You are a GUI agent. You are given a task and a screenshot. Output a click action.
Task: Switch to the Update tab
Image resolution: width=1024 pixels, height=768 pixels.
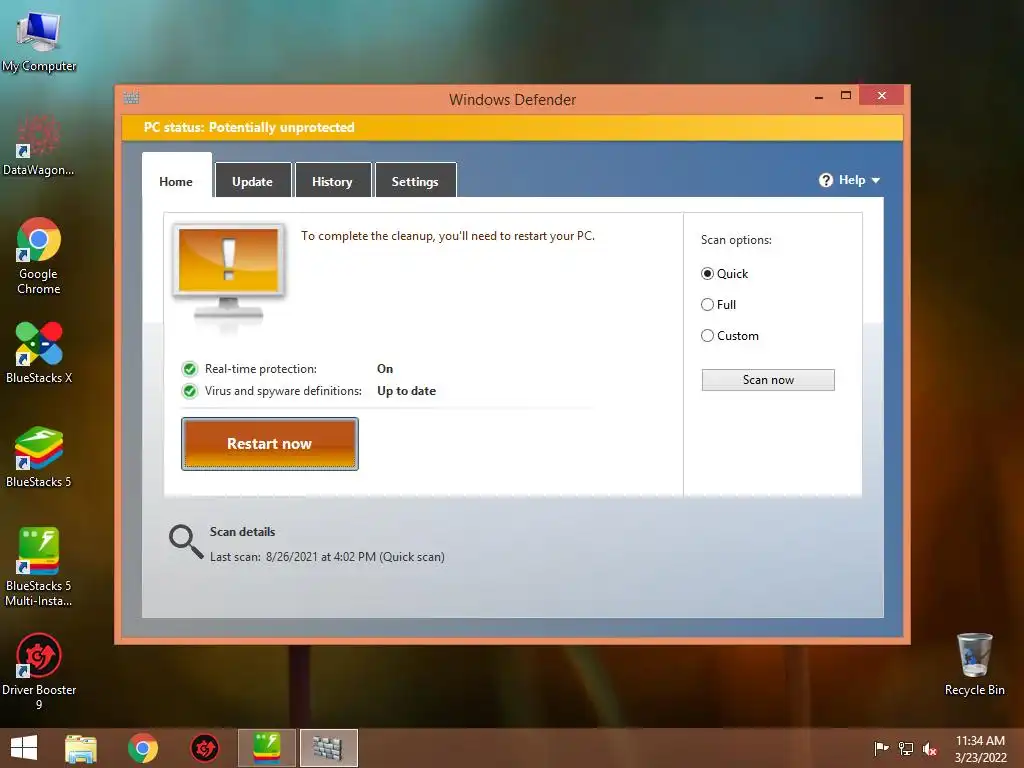point(253,181)
